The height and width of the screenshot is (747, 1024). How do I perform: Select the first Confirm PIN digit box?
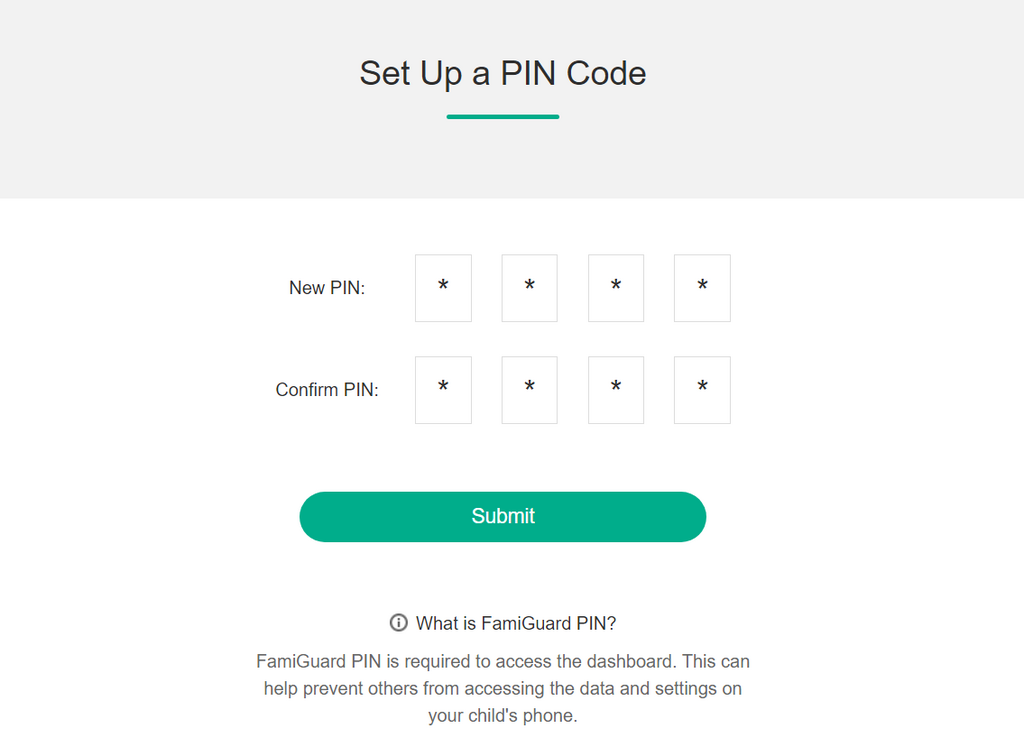click(443, 390)
